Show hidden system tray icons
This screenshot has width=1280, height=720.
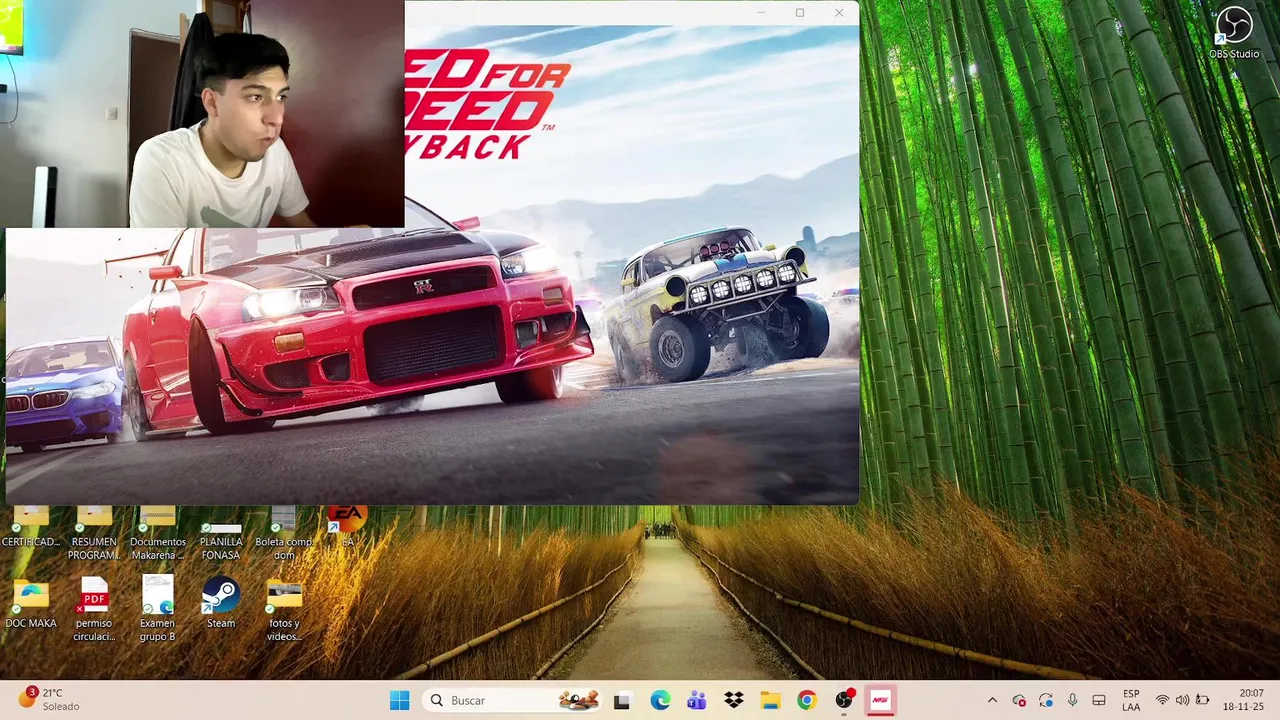pos(992,700)
